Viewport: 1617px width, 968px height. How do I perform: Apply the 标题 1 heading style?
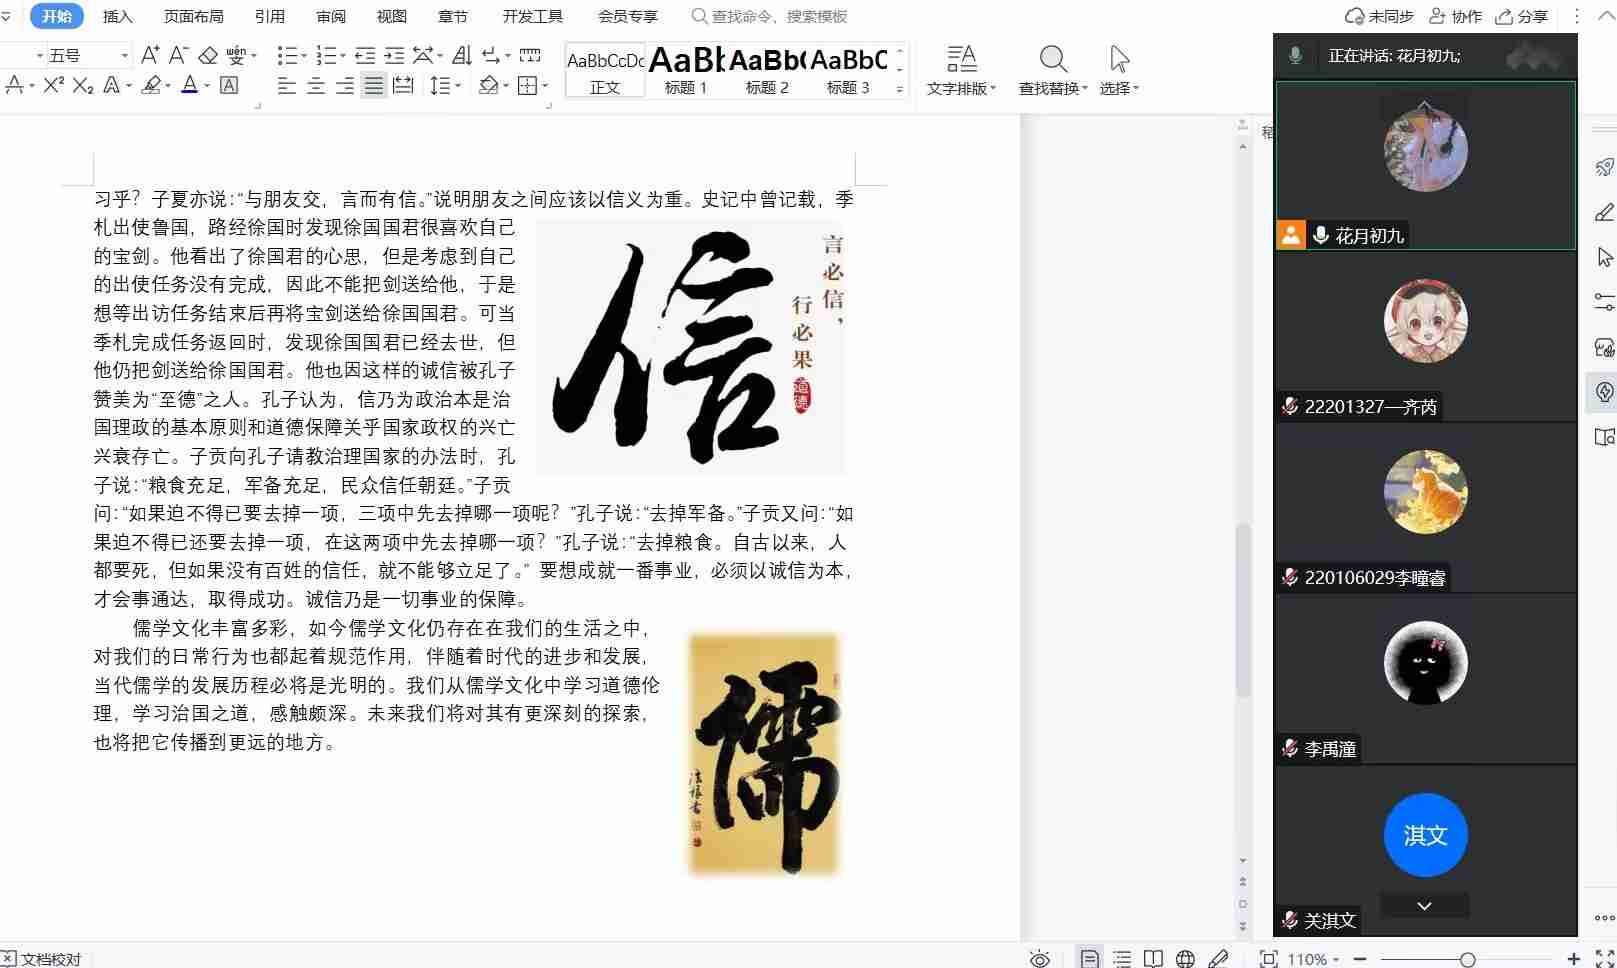686,70
